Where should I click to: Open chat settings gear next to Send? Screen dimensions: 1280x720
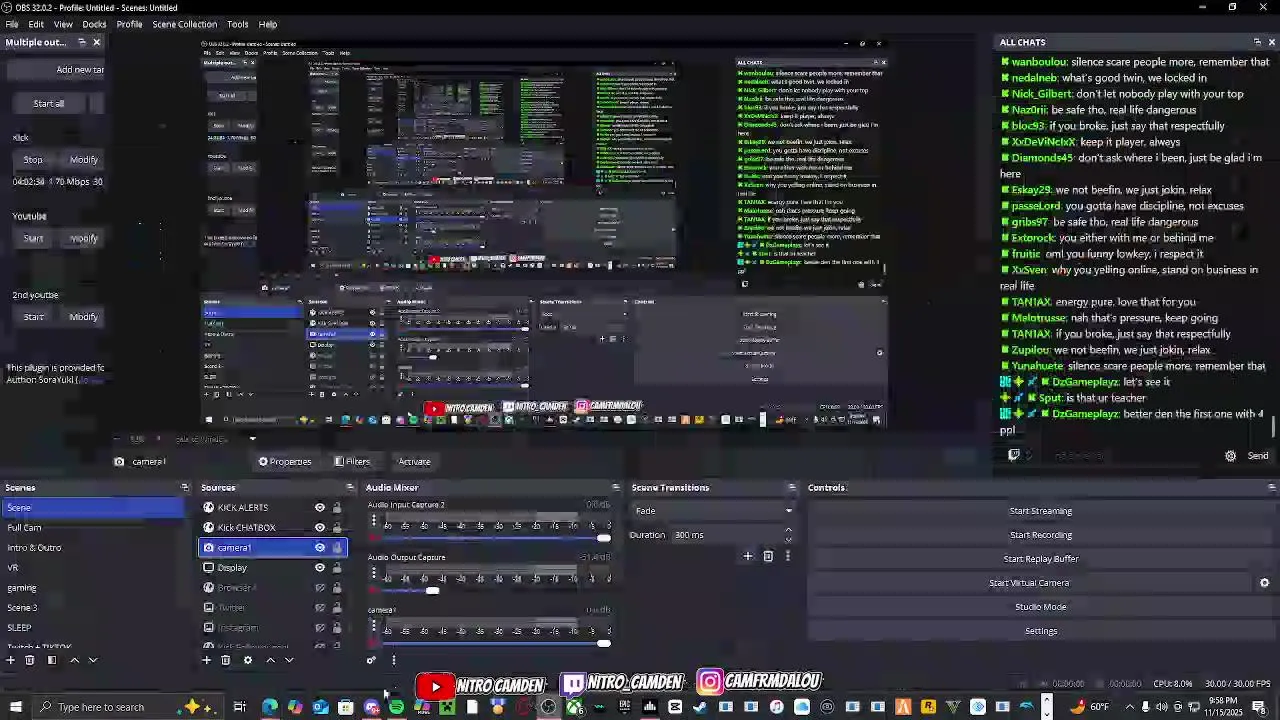tap(1230, 456)
